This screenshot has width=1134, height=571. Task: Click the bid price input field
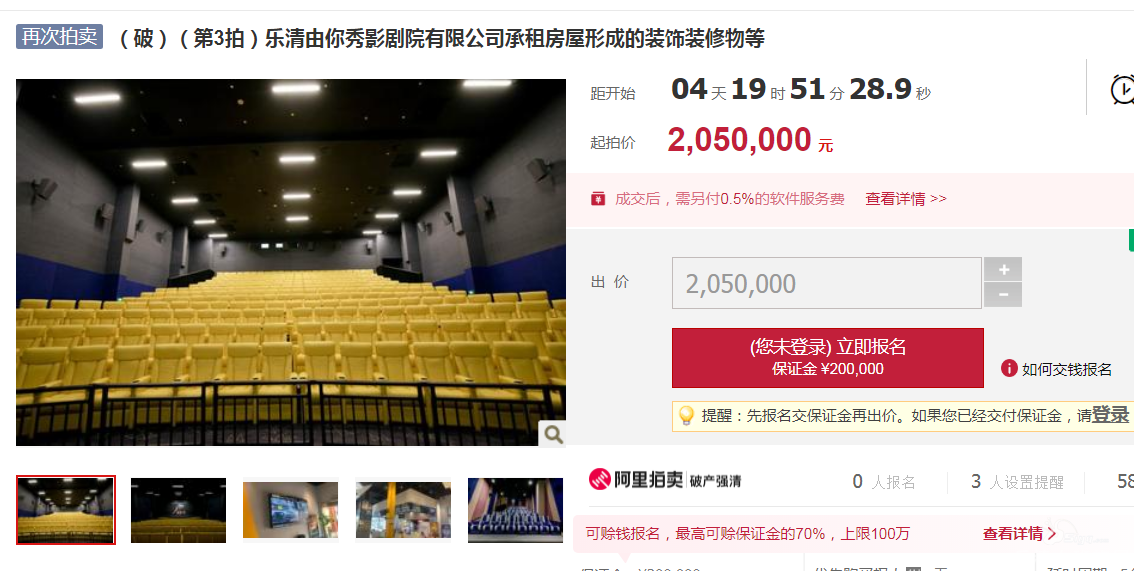click(x=827, y=283)
